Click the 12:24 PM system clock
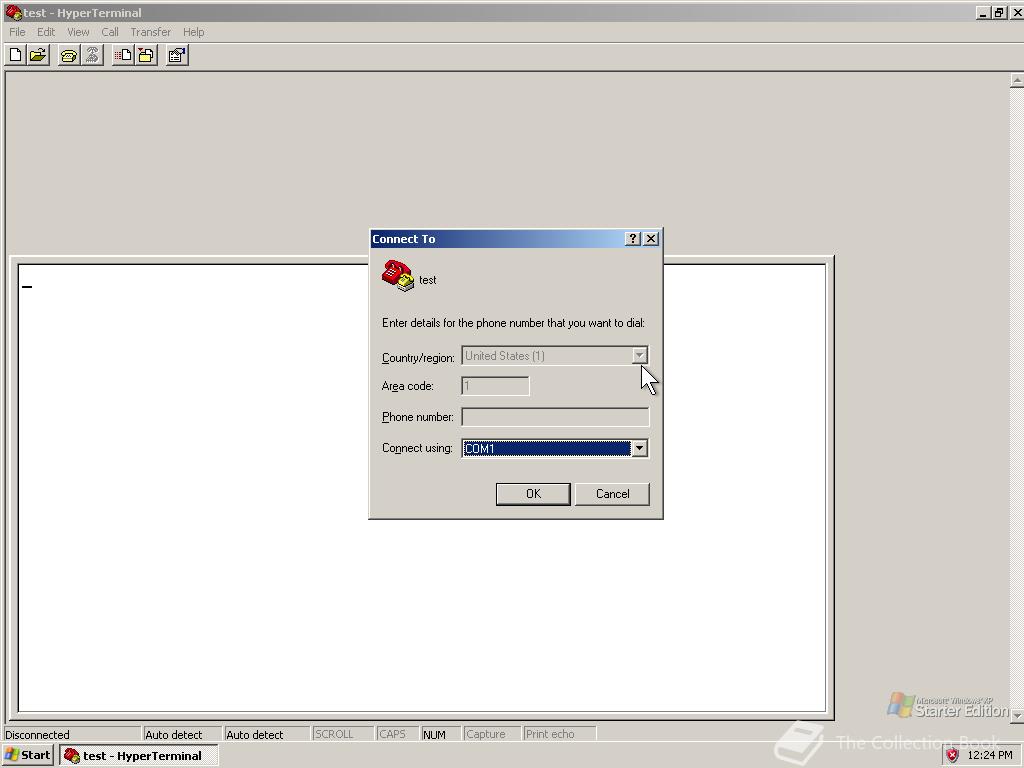 point(990,756)
